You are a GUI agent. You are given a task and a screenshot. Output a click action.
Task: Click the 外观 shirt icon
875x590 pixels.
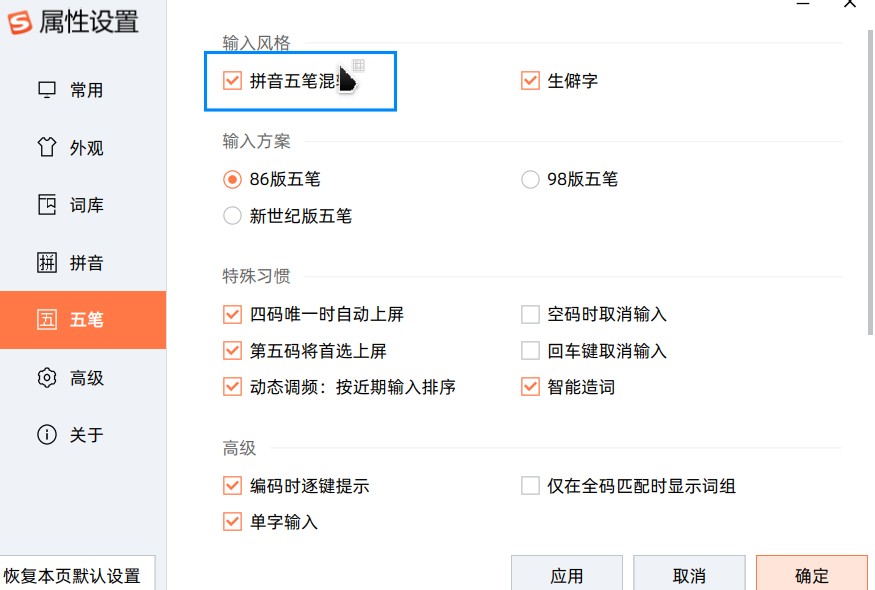[47, 148]
